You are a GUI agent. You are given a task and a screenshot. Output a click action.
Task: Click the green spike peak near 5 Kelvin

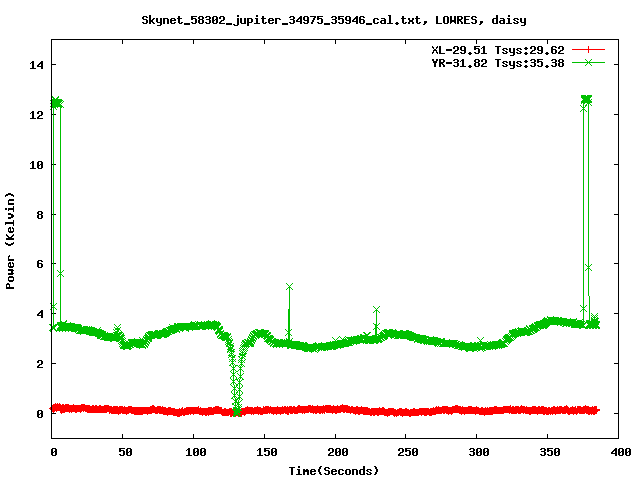click(289, 287)
